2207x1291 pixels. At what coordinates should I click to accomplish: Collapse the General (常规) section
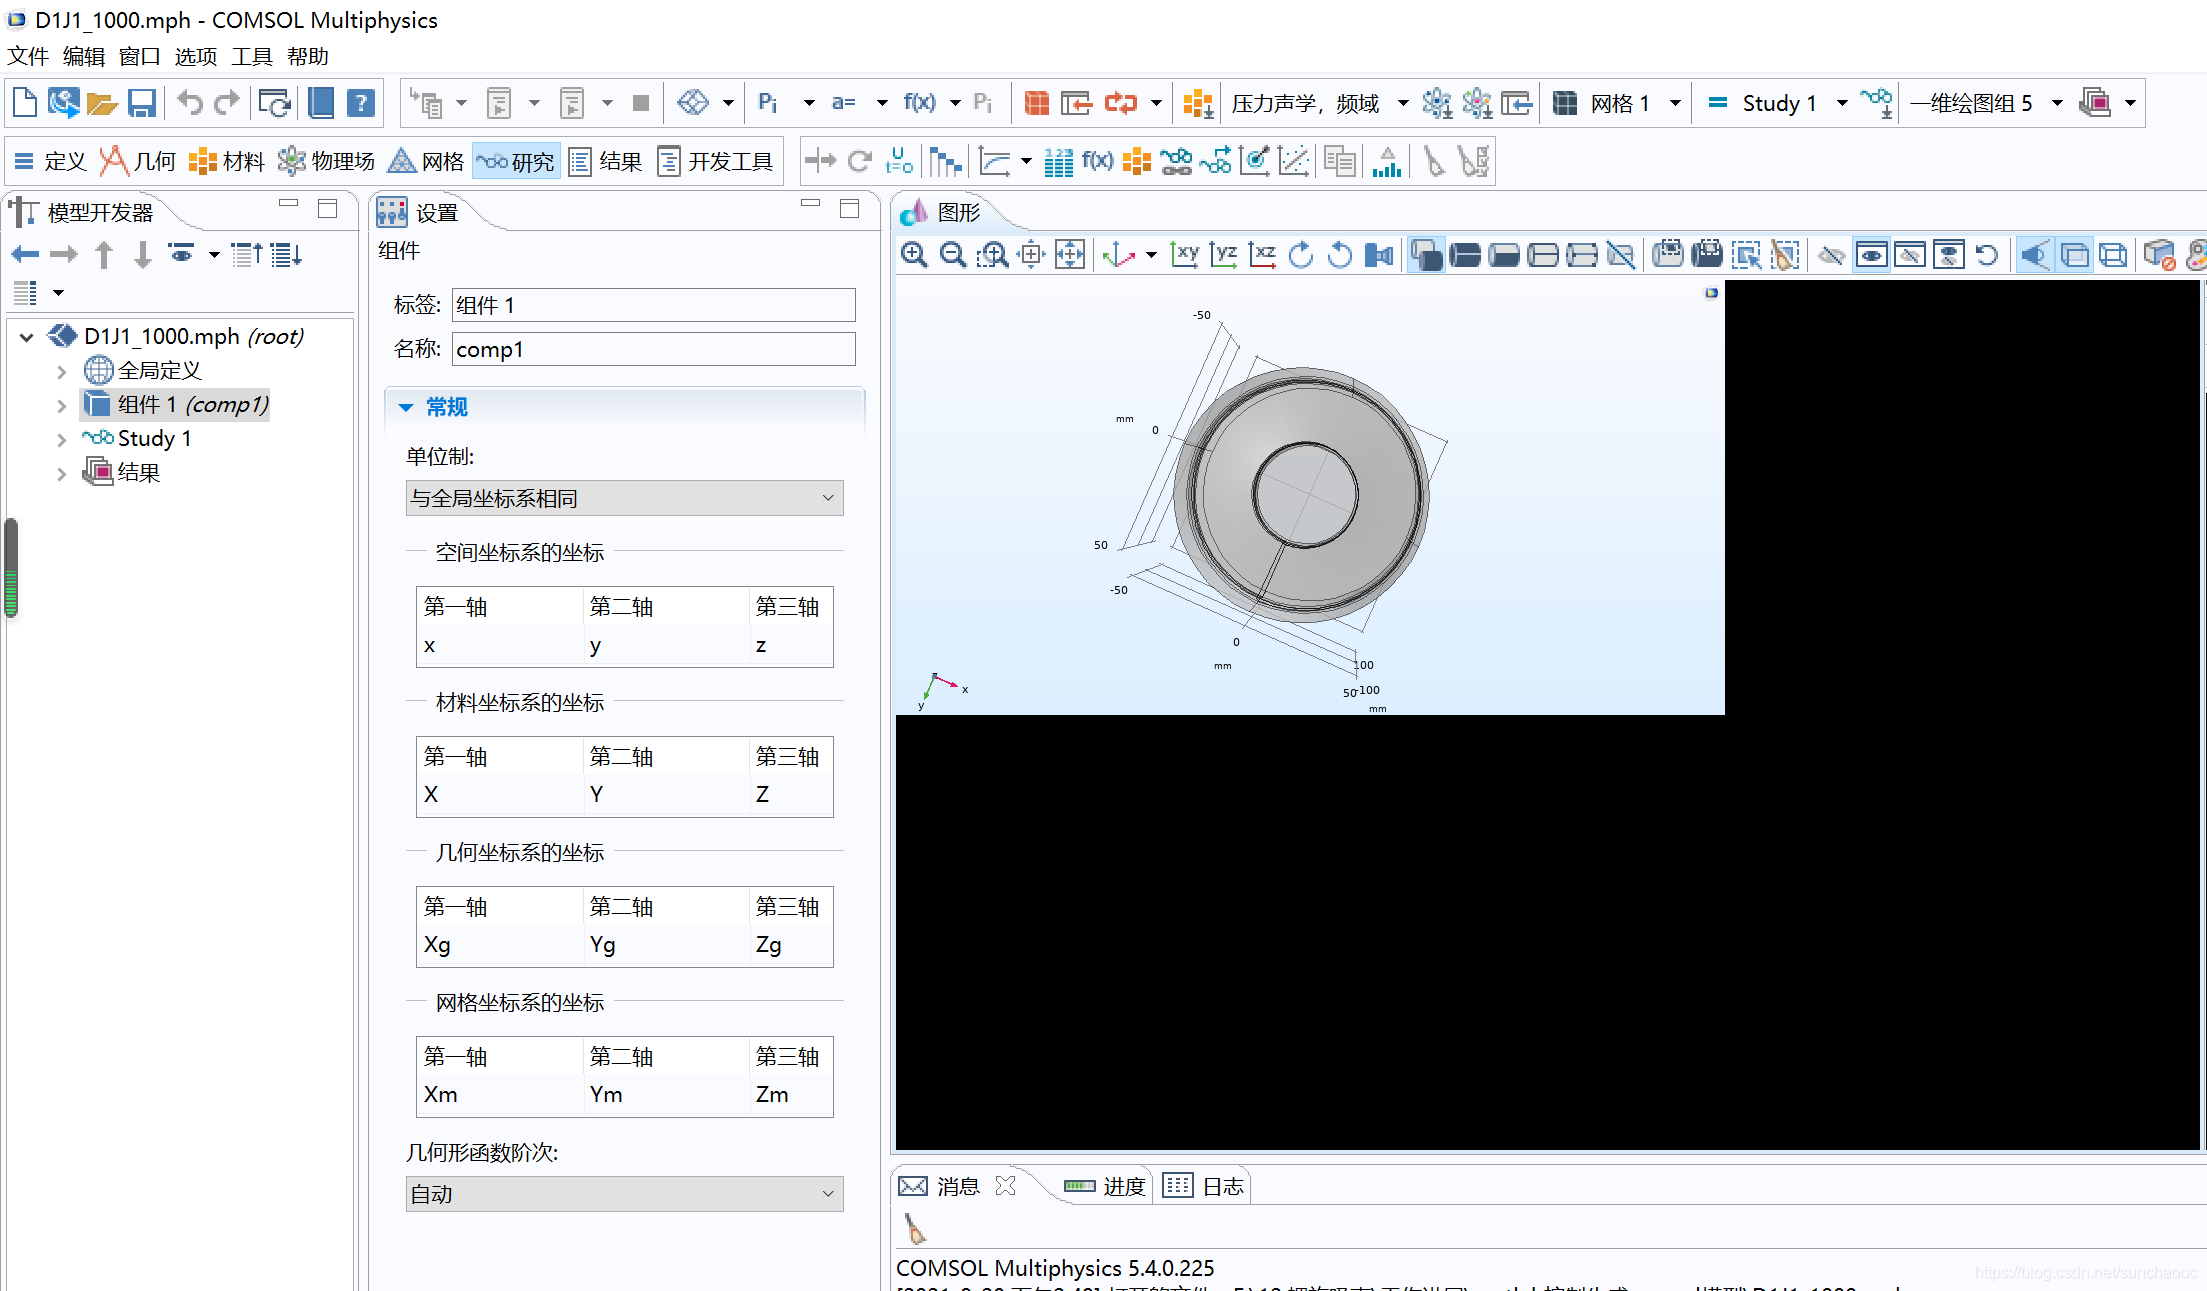[406, 407]
